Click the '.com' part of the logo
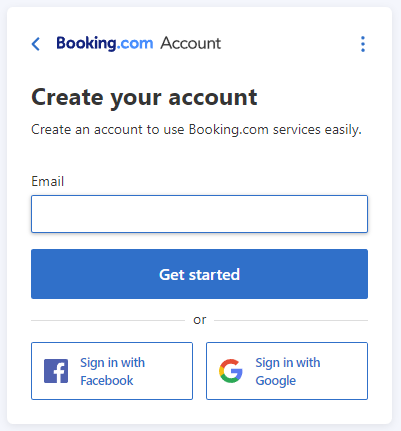Image resolution: width=401 pixels, height=431 pixels. click(135, 44)
